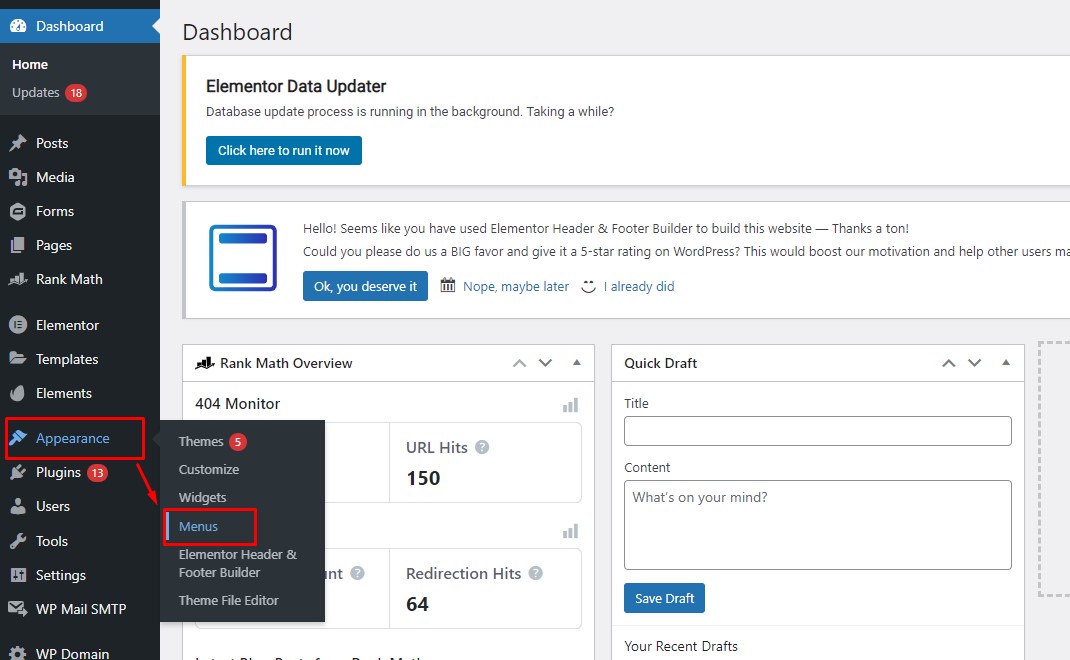This screenshot has width=1070, height=660.
Task: Open the WP Mail SMTP menu label
Action: click(81, 609)
